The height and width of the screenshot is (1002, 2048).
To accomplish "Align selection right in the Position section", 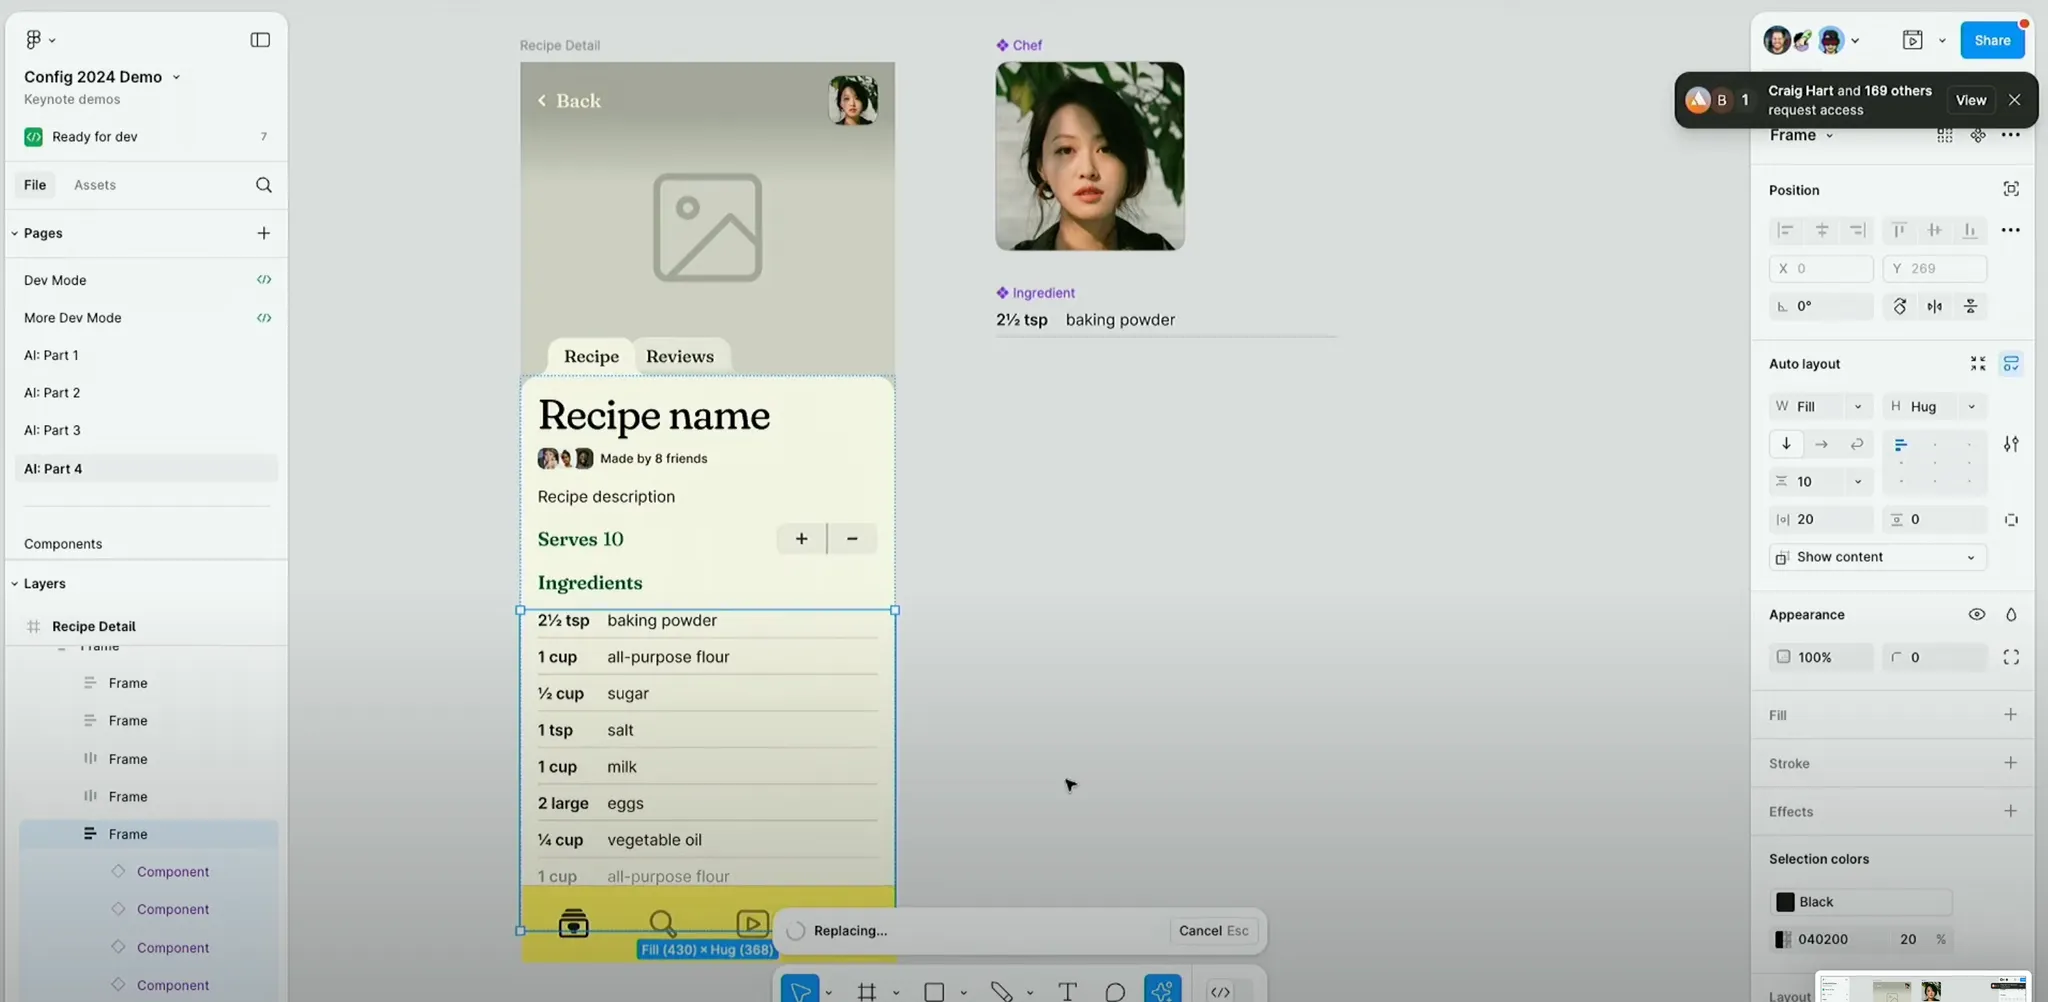I will (x=1858, y=231).
